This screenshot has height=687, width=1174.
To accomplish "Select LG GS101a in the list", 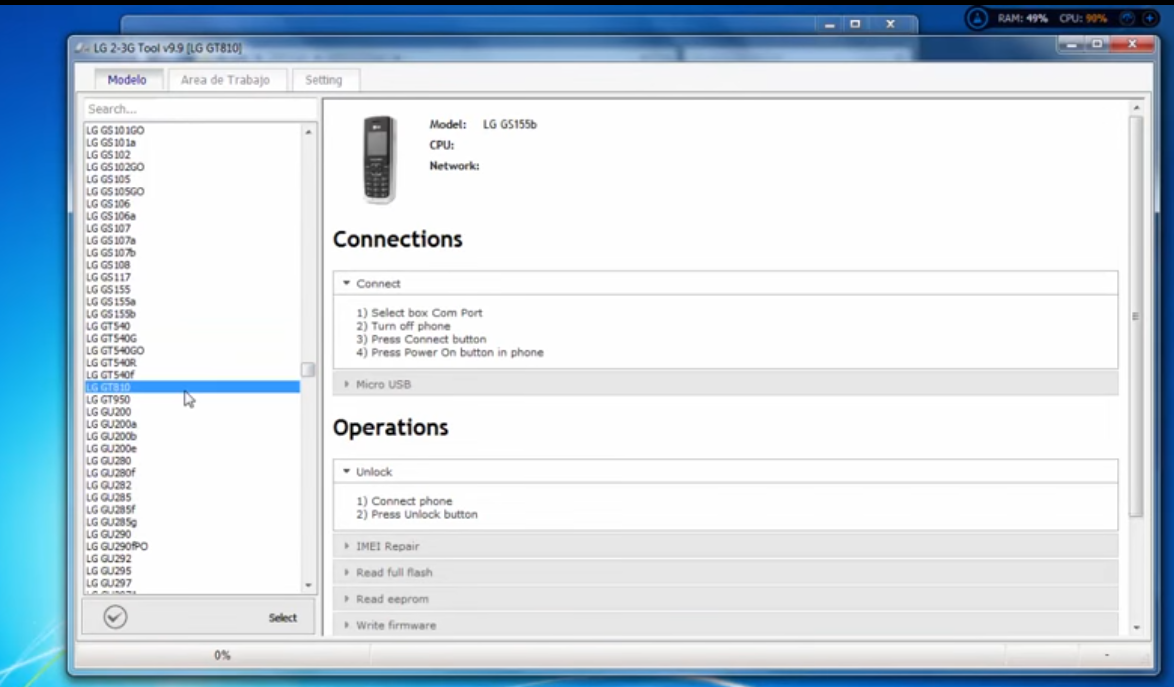I will tap(192, 142).
